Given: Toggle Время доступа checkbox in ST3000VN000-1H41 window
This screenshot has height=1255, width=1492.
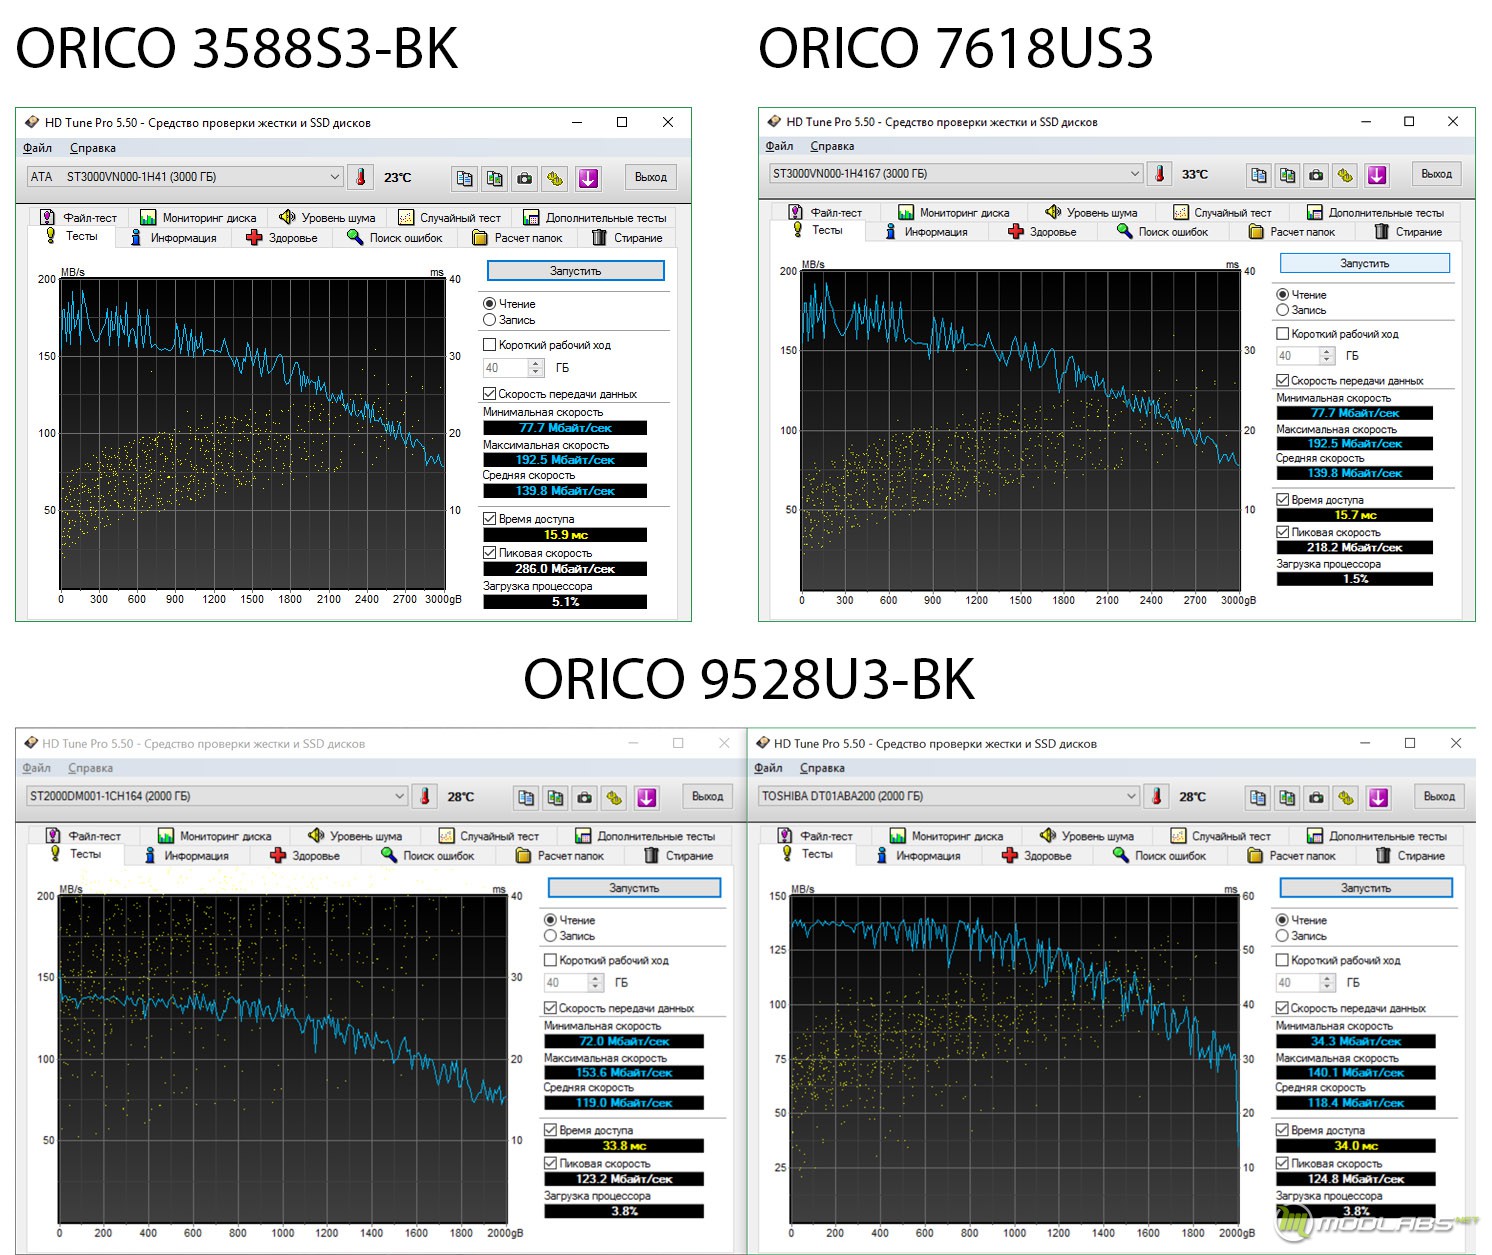Looking at the screenshot, I should click(490, 519).
